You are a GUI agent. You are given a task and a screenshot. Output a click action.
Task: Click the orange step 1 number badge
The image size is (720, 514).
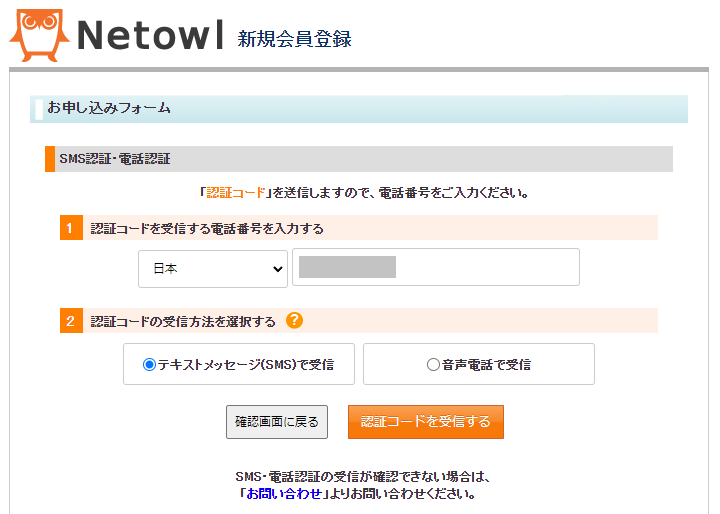(71, 228)
